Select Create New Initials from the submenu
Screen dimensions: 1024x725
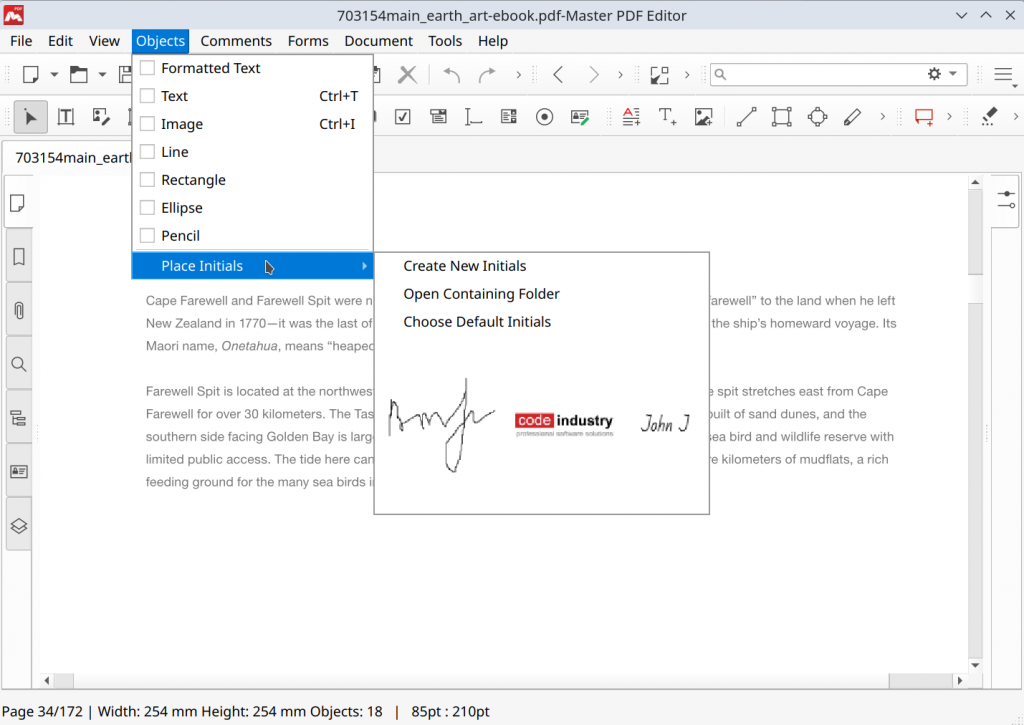pos(464,266)
